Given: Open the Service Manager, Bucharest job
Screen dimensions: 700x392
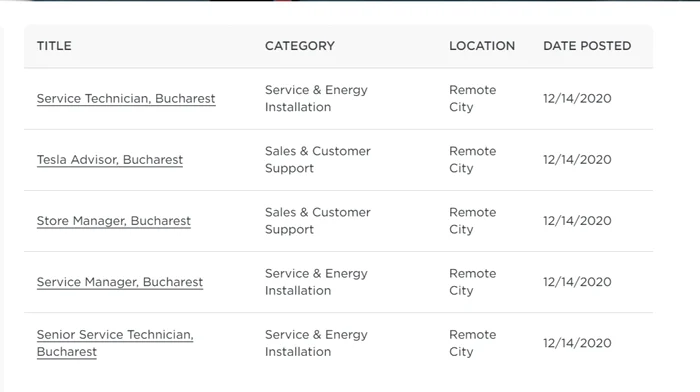Looking at the screenshot, I should coord(120,282).
